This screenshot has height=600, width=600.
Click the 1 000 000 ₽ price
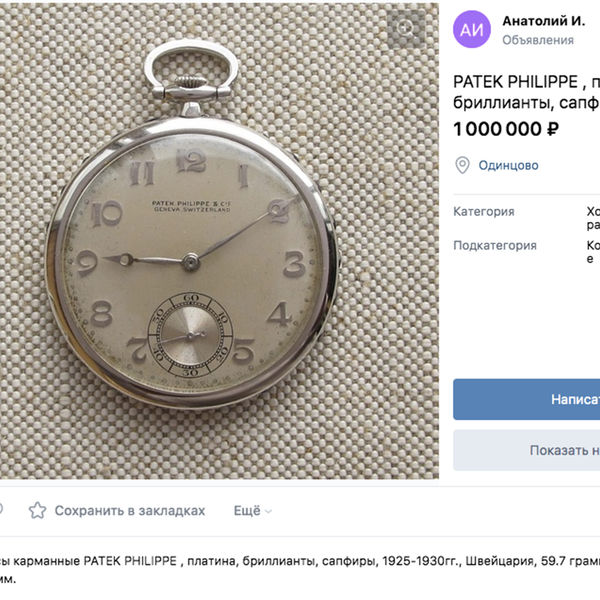[506, 129]
